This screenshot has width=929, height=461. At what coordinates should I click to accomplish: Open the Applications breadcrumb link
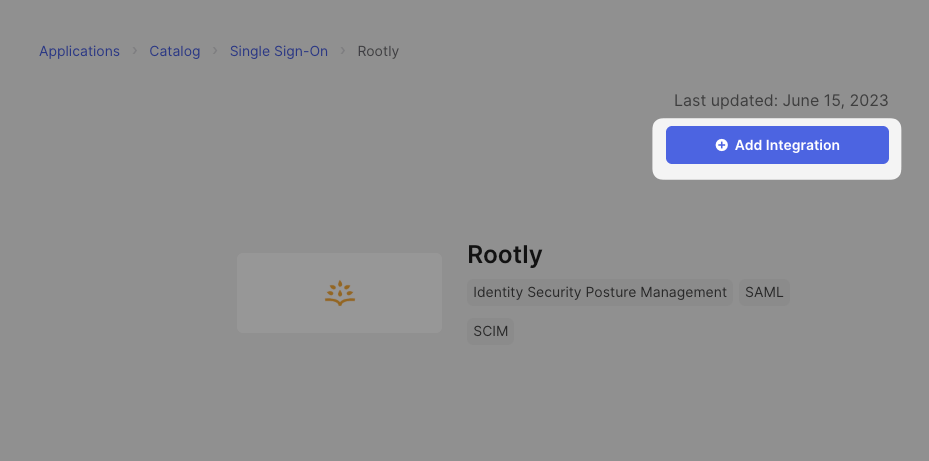click(x=79, y=52)
